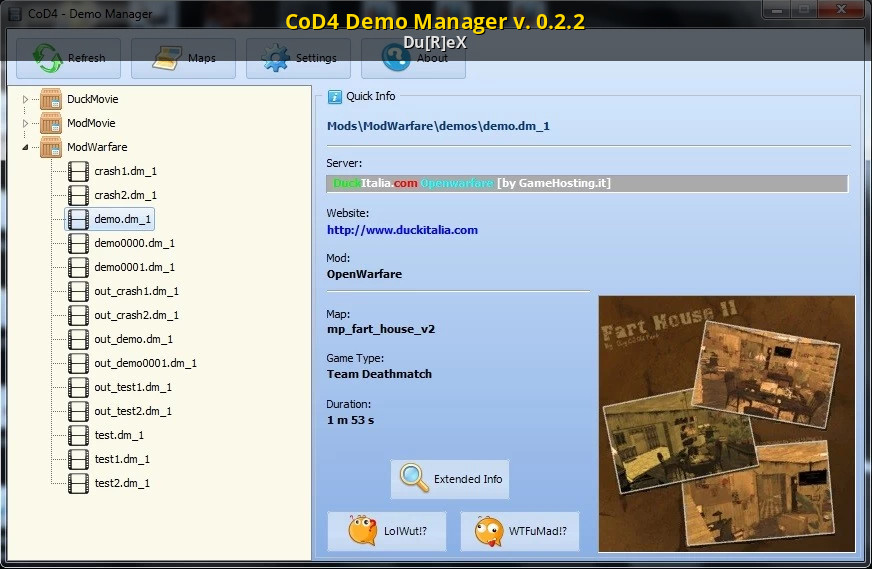Click the Fart House II map thumbnail
Viewport: 872px width, 569px height.
pyautogui.click(x=726, y=423)
